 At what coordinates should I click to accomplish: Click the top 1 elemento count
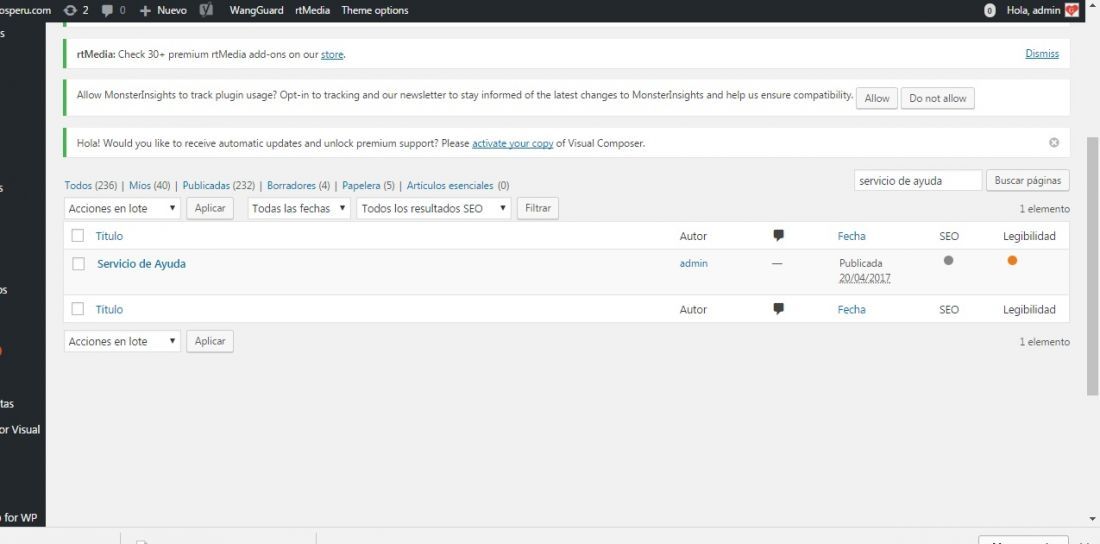(1045, 209)
